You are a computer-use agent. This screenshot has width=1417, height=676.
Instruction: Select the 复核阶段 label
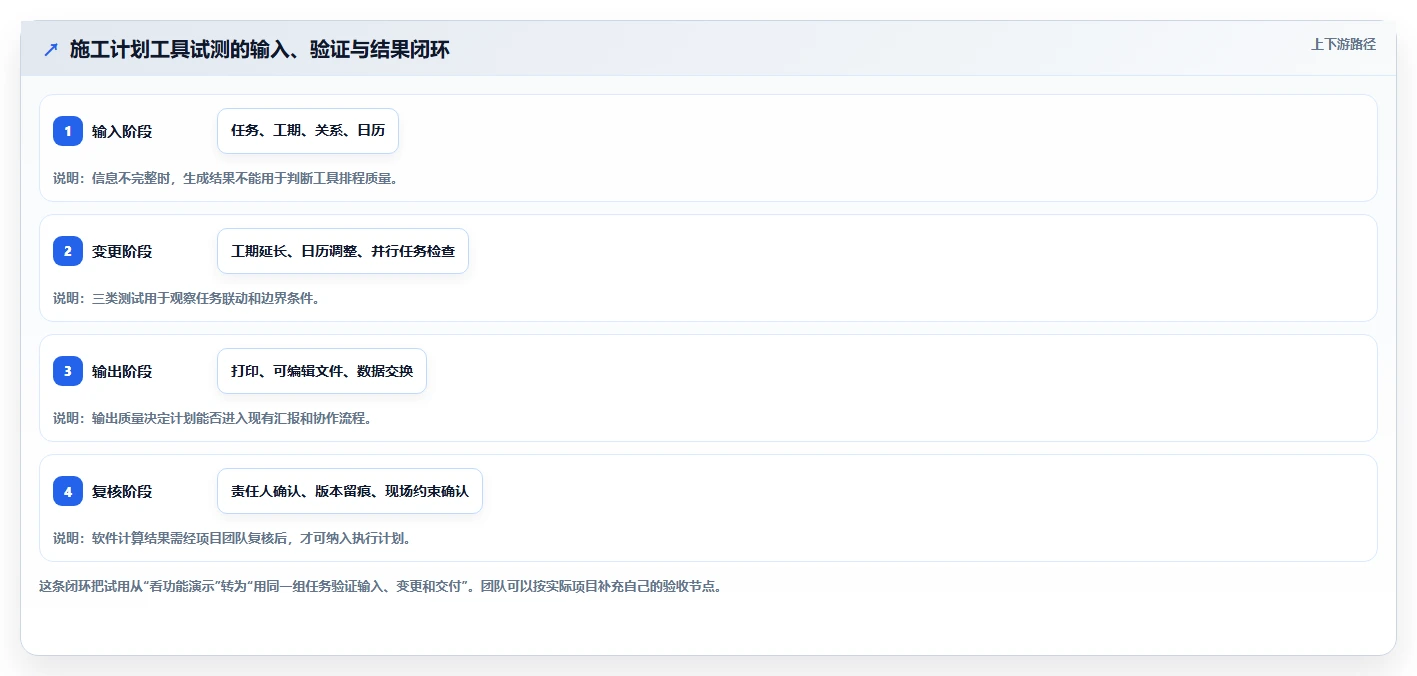click(122, 491)
